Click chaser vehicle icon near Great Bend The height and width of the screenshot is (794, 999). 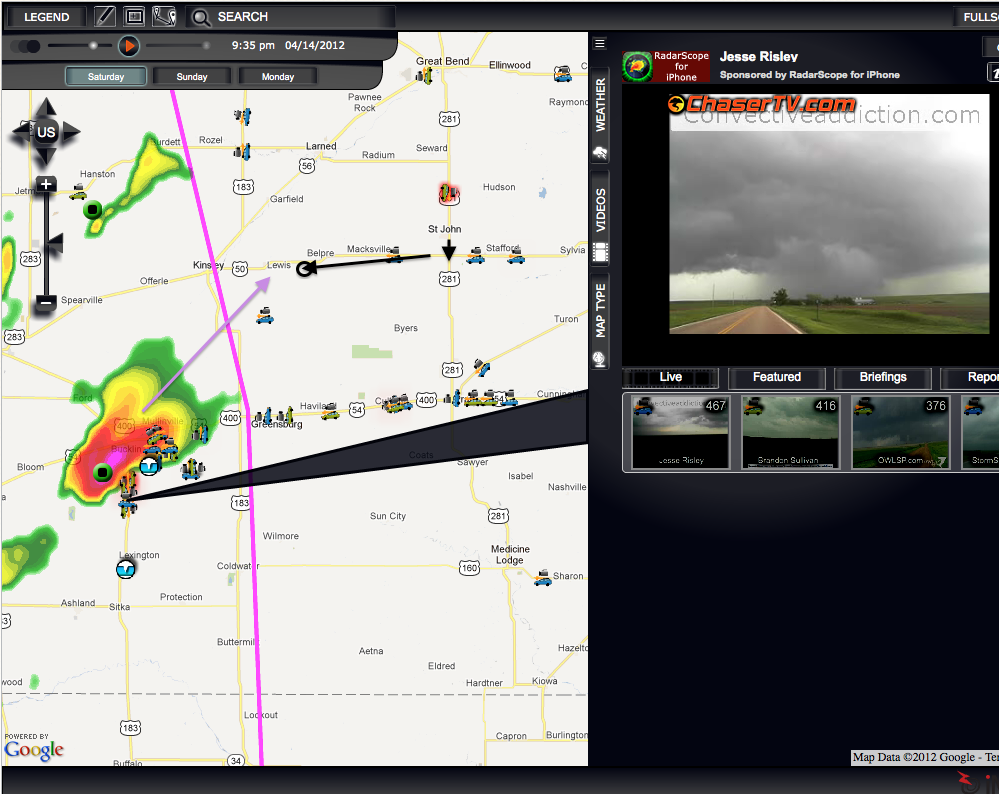(x=424, y=76)
